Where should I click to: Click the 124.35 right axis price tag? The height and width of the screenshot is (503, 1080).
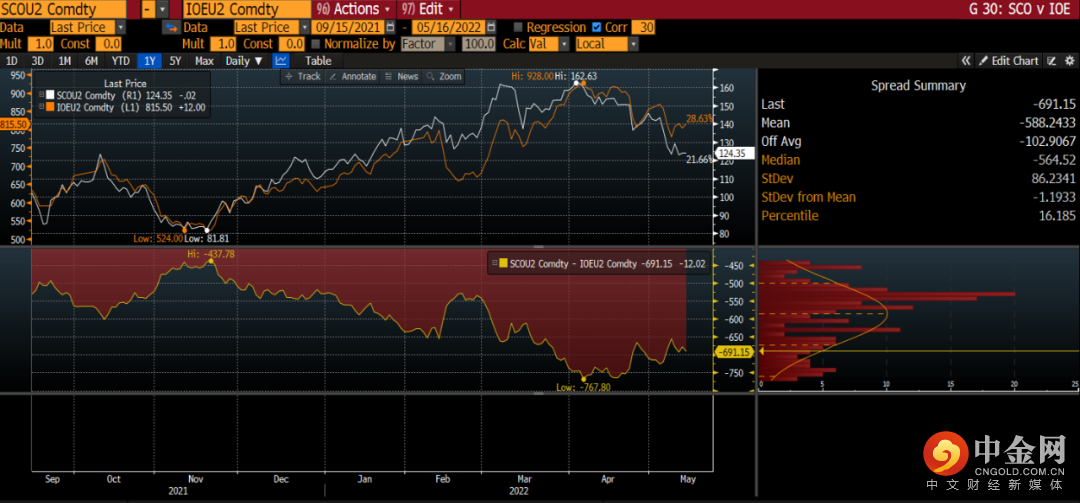737,153
